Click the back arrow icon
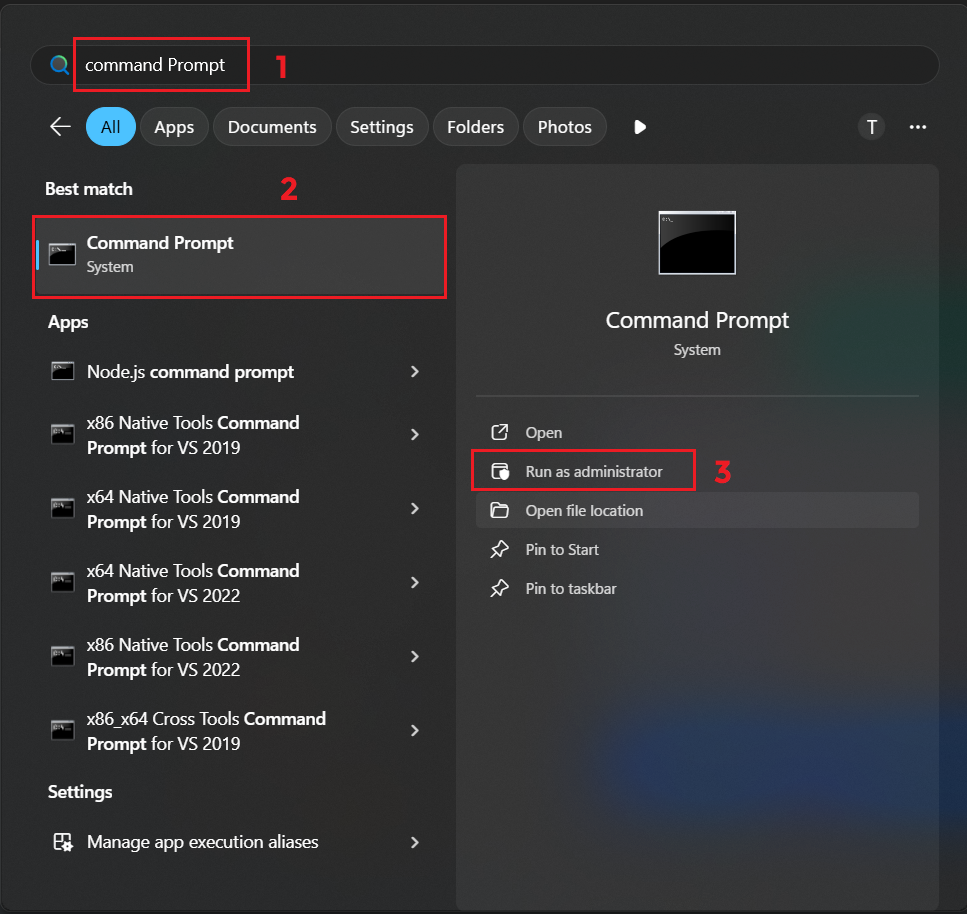The image size is (967, 914). pyautogui.click(x=60, y=127)
